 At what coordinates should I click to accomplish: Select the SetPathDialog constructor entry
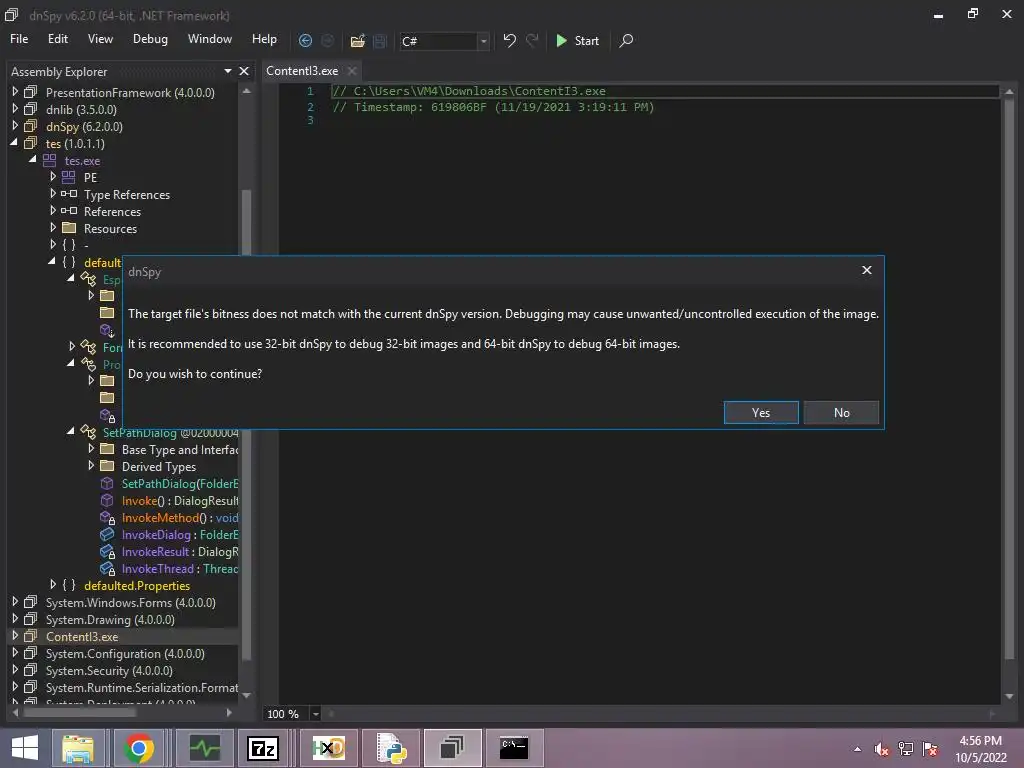coord(180,484)
